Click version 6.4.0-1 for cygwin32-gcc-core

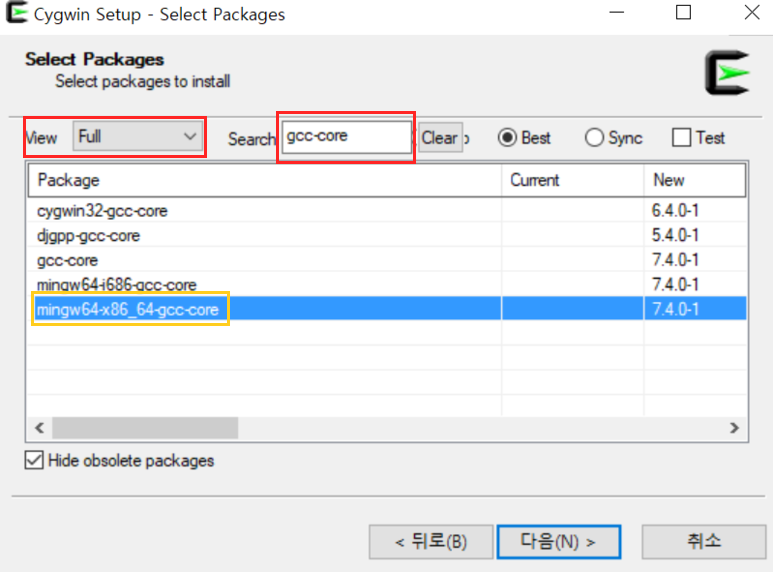[675, 211]
